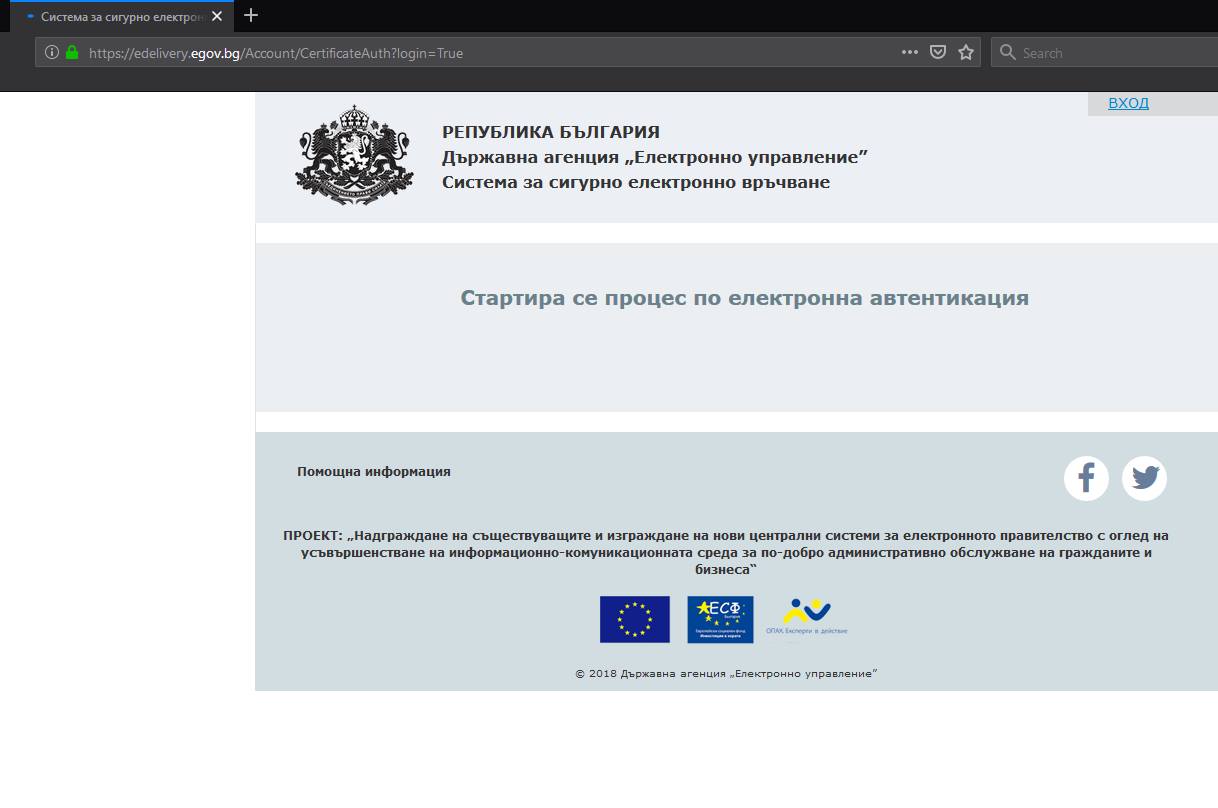Open the Pocket save icon in the address bar
1218x808 pixels.
coord(938,53)
